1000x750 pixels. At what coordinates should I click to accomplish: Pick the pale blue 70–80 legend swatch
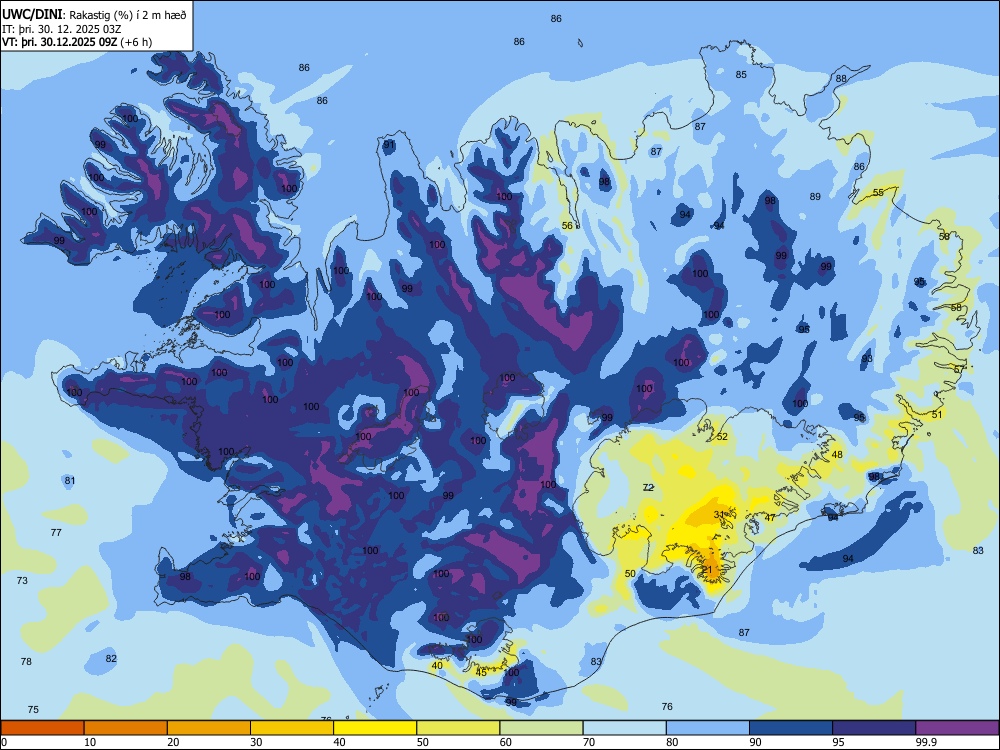(624, 728)
